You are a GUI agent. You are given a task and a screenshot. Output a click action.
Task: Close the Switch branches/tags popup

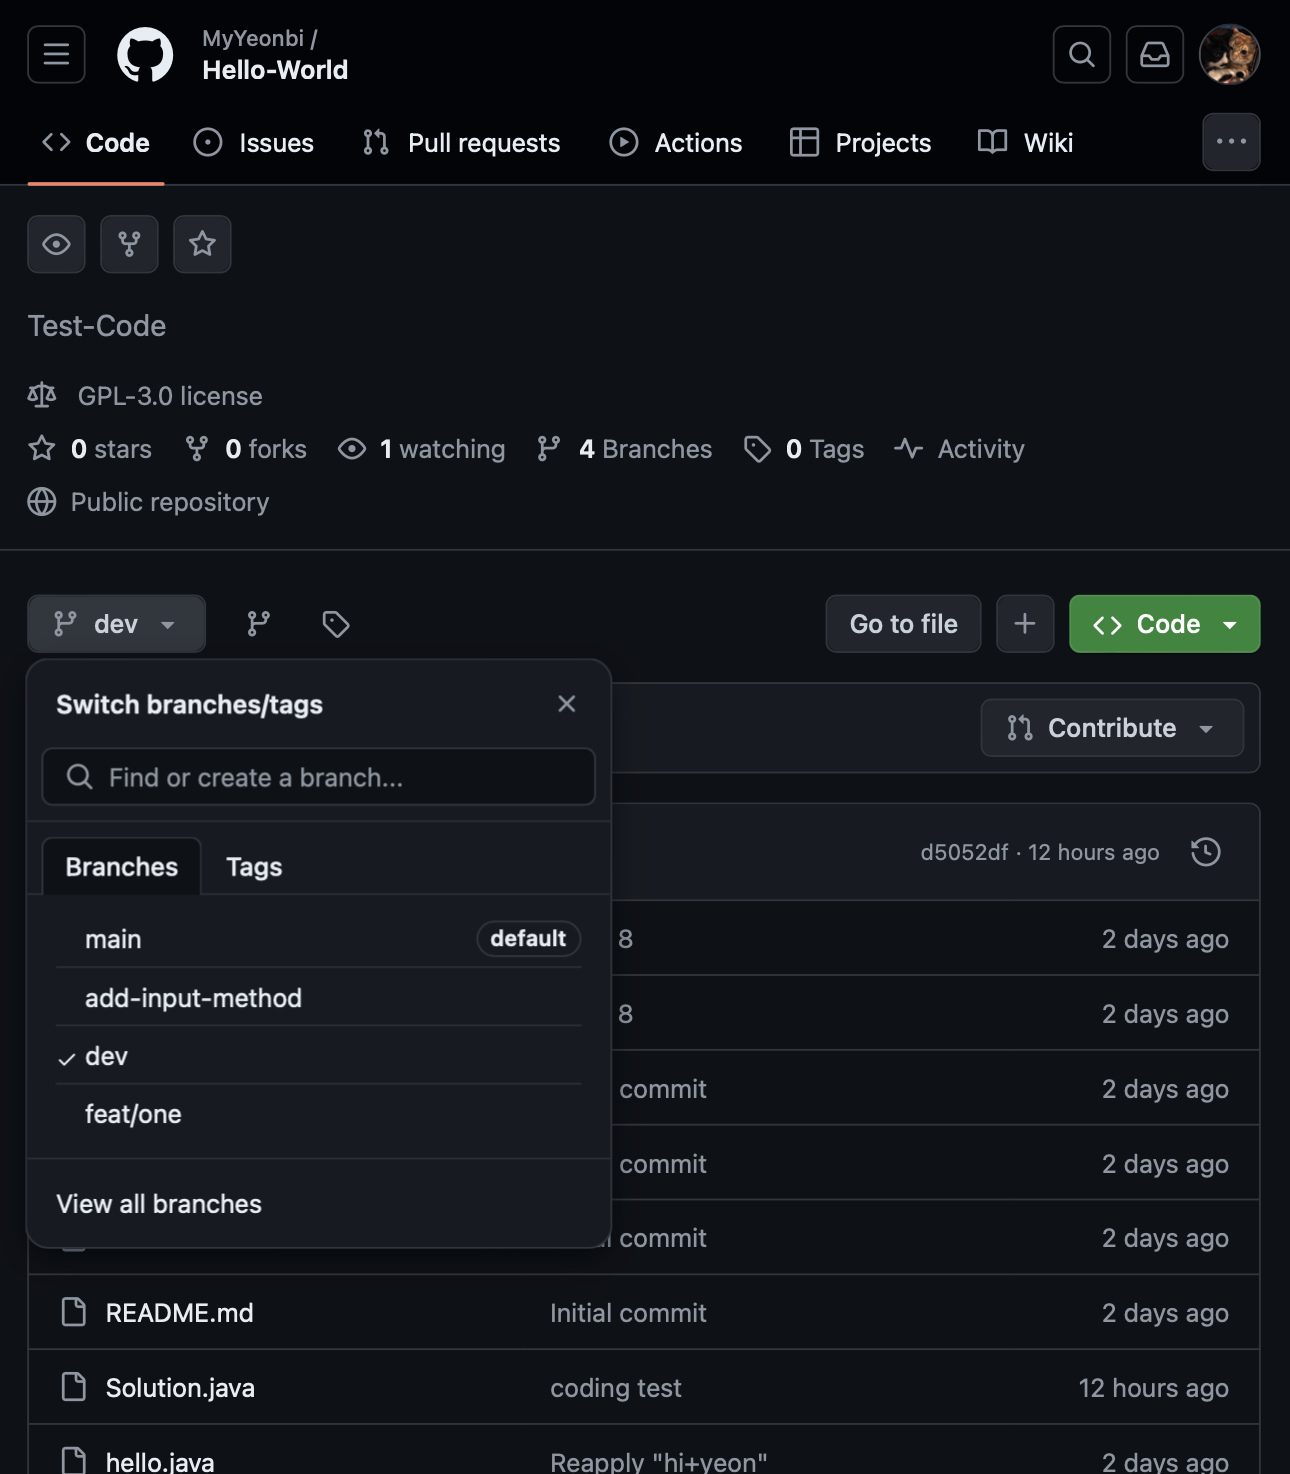[x=567, y=704]
